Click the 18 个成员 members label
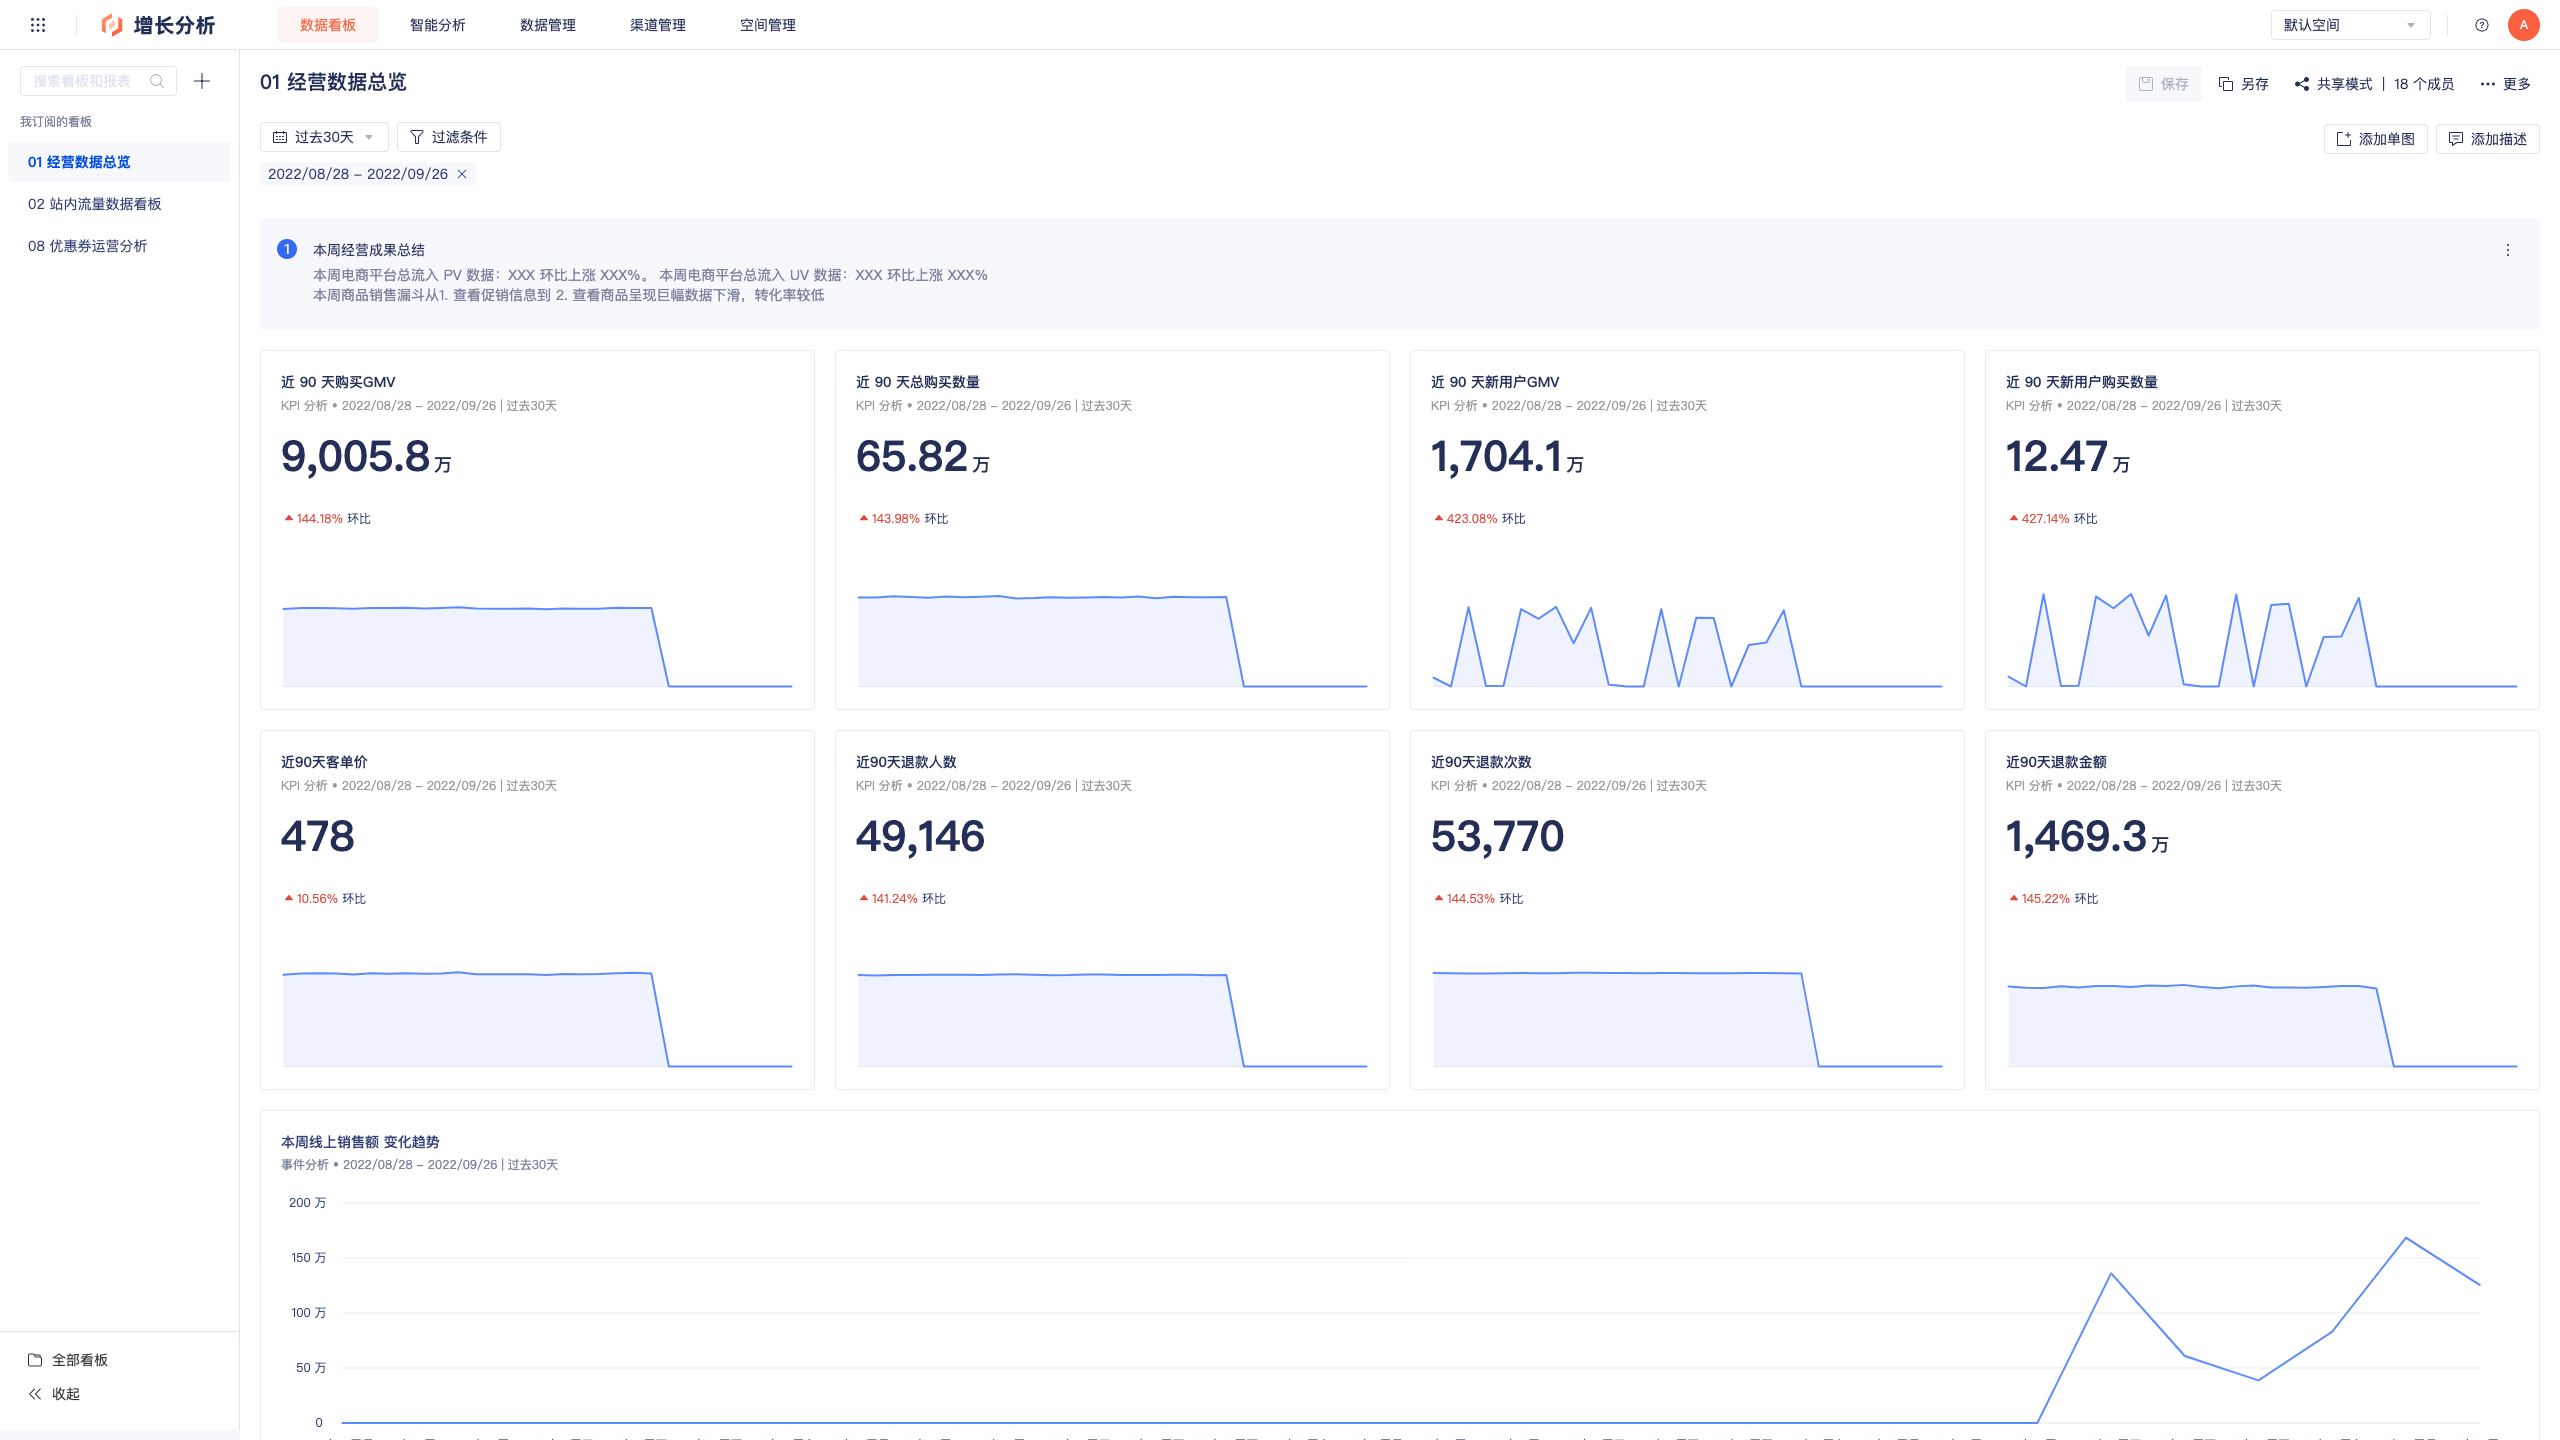The image size is (2560, 1440). pos(2424,84)
